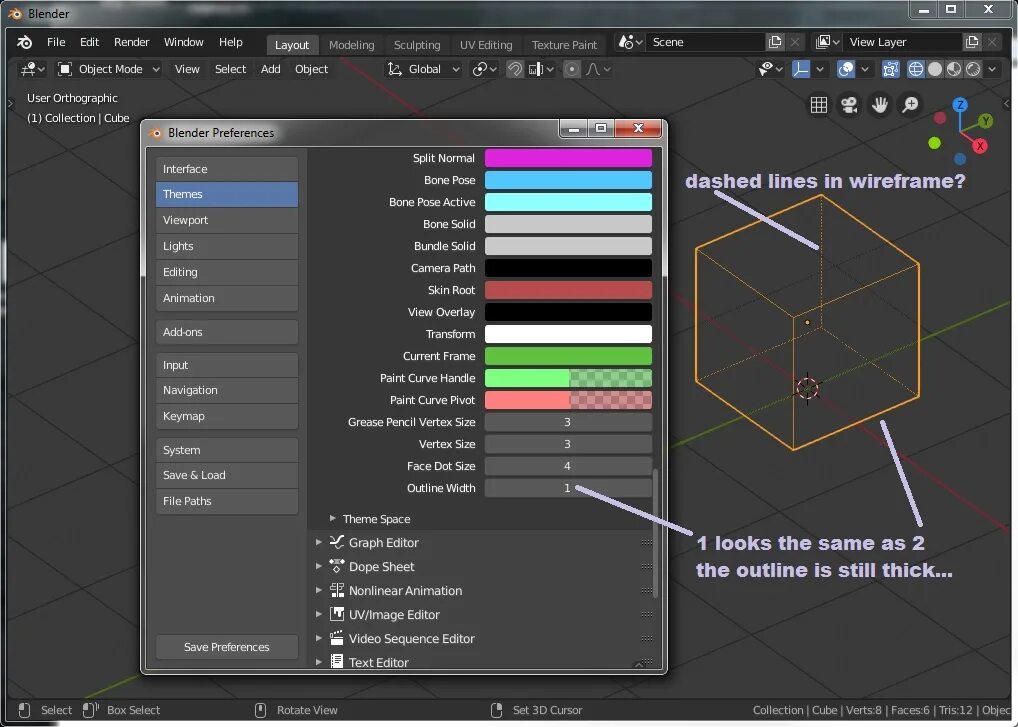Click the pan view hand icon
The height and width of the screenshot is (727, 1018).
point(880,105)
